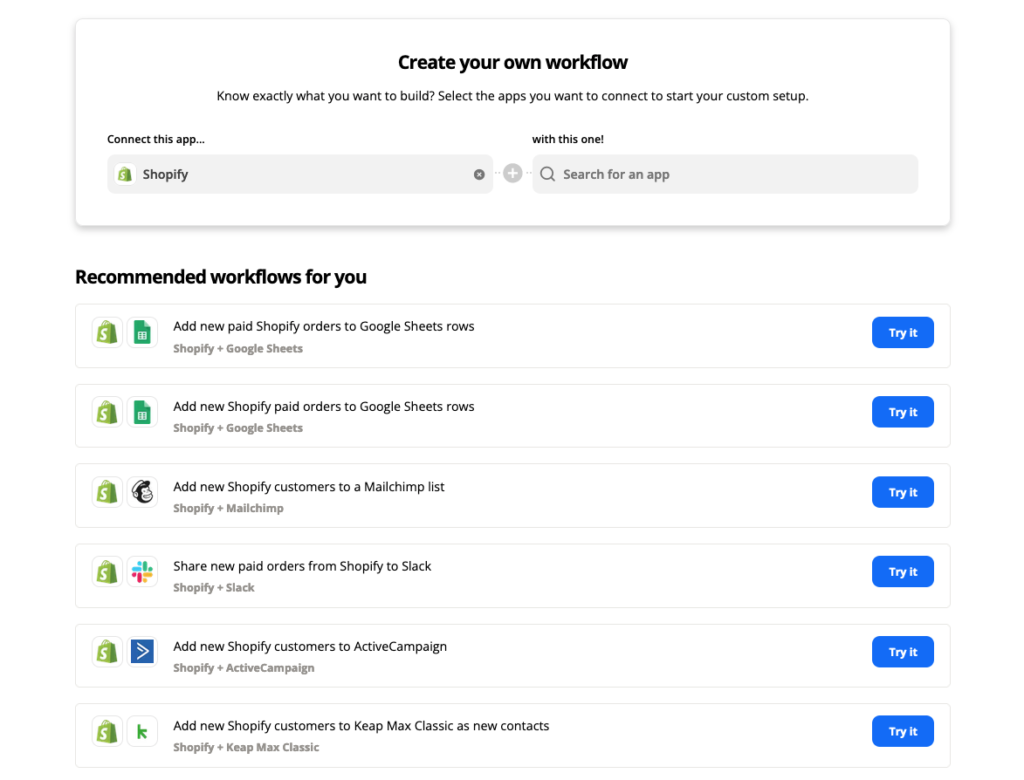The width and height of the screenshot is (1024, 780).
Task: Clear the Shopify app selection
Action: coord(479,174)
